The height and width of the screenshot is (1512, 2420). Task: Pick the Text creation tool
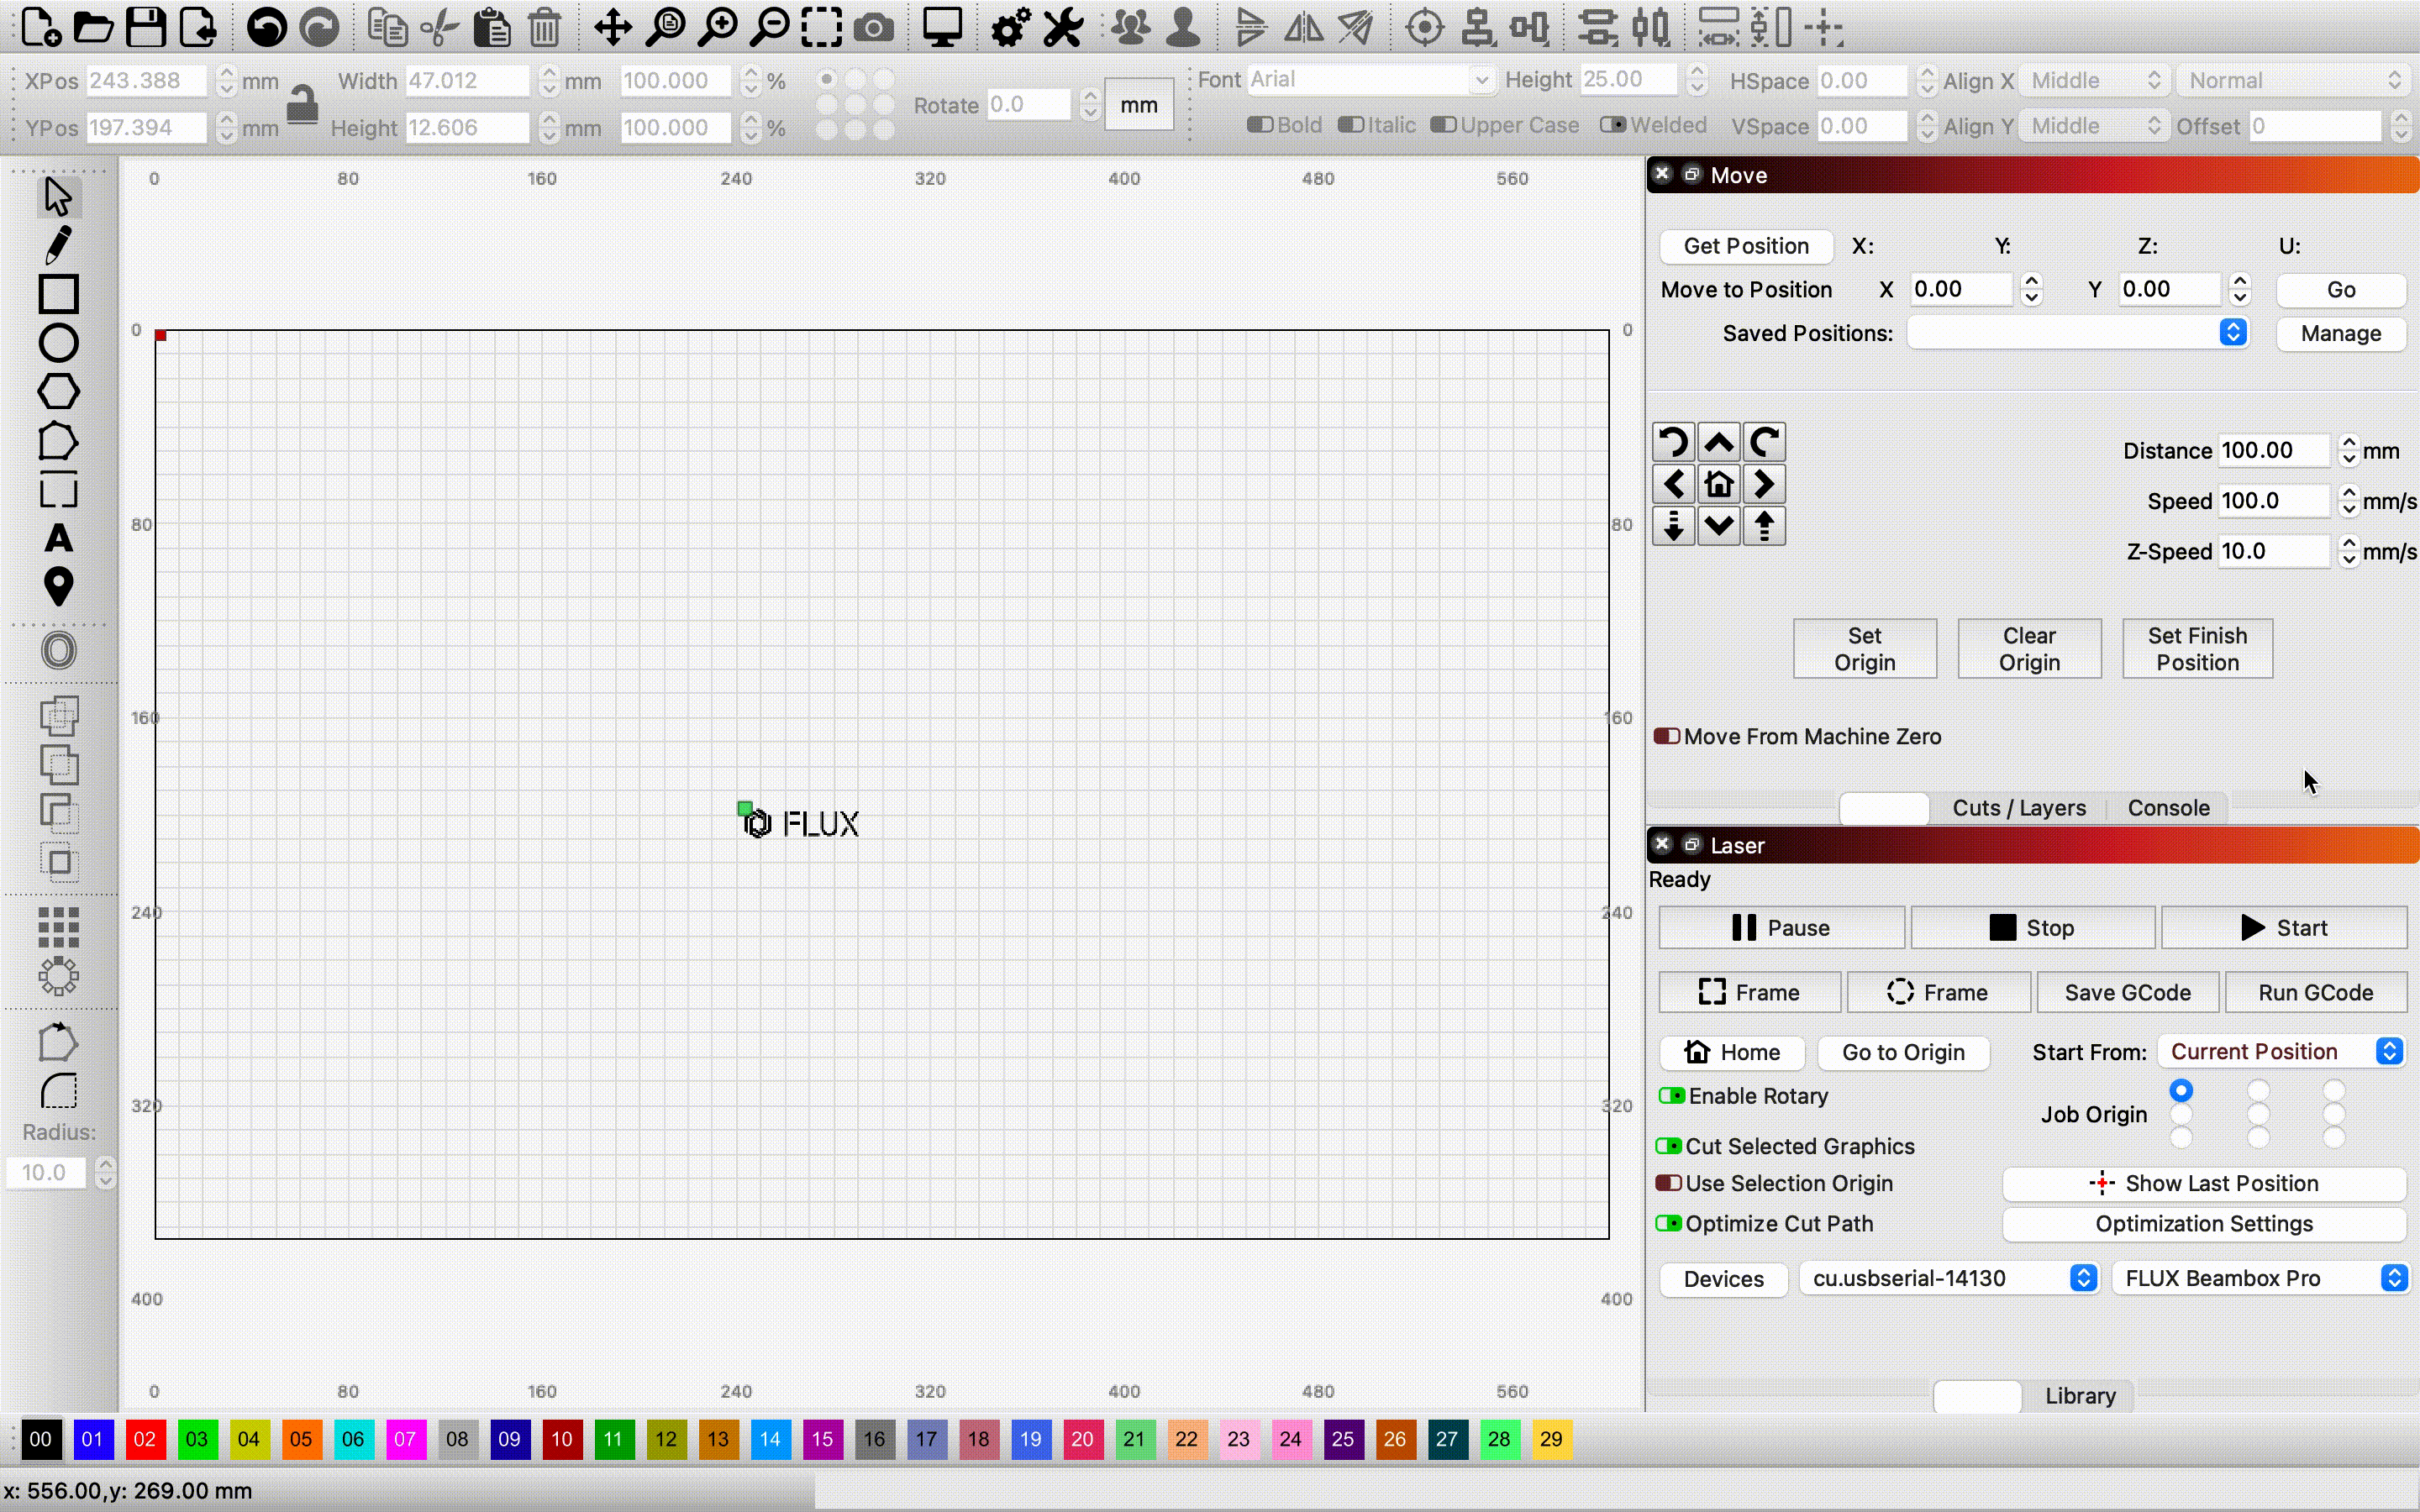coord(58,538)
